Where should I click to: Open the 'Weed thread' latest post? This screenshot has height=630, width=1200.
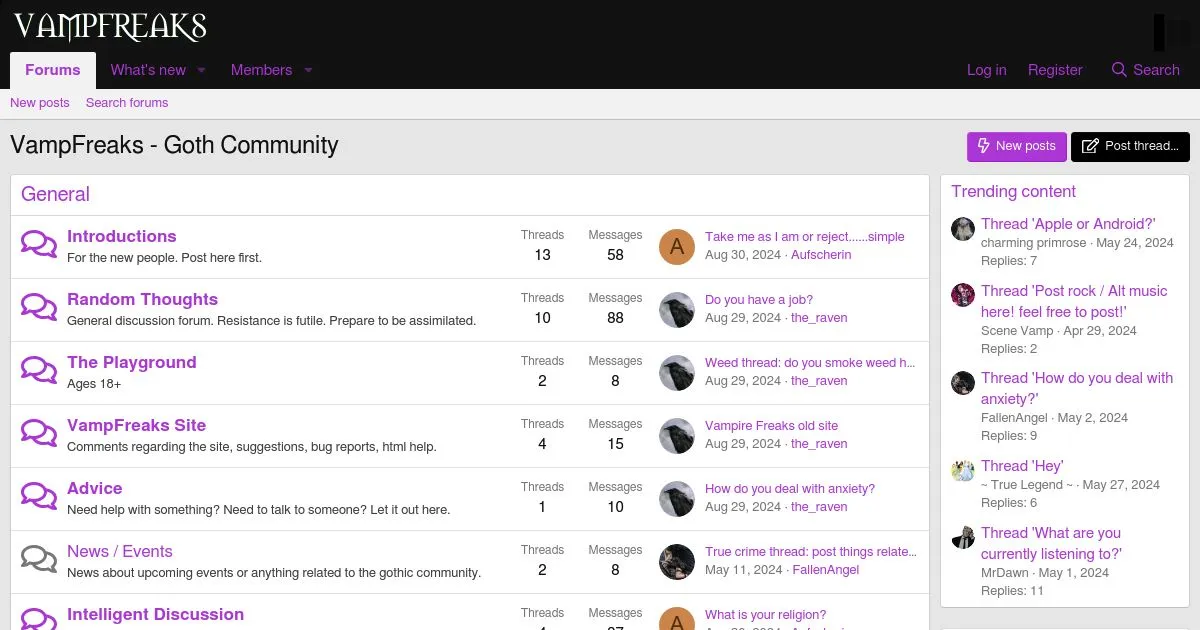810,363
